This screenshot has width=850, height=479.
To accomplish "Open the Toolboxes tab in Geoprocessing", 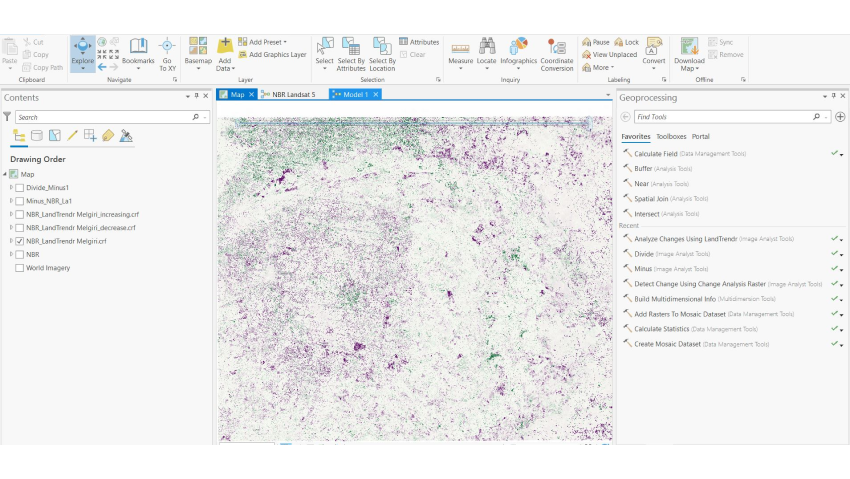I will tap(670, 136).
